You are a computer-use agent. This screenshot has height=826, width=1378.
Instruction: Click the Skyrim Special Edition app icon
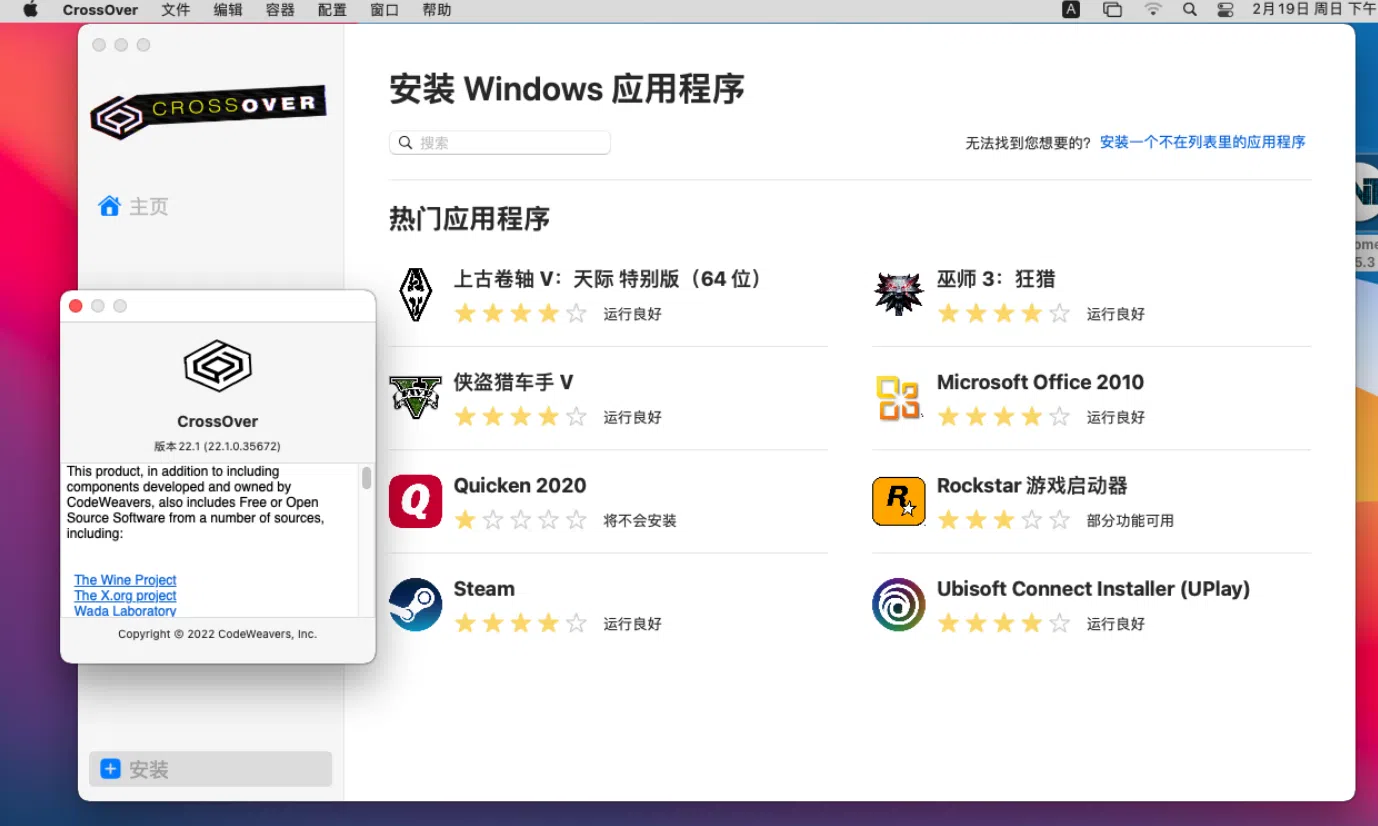coord(415,293)
